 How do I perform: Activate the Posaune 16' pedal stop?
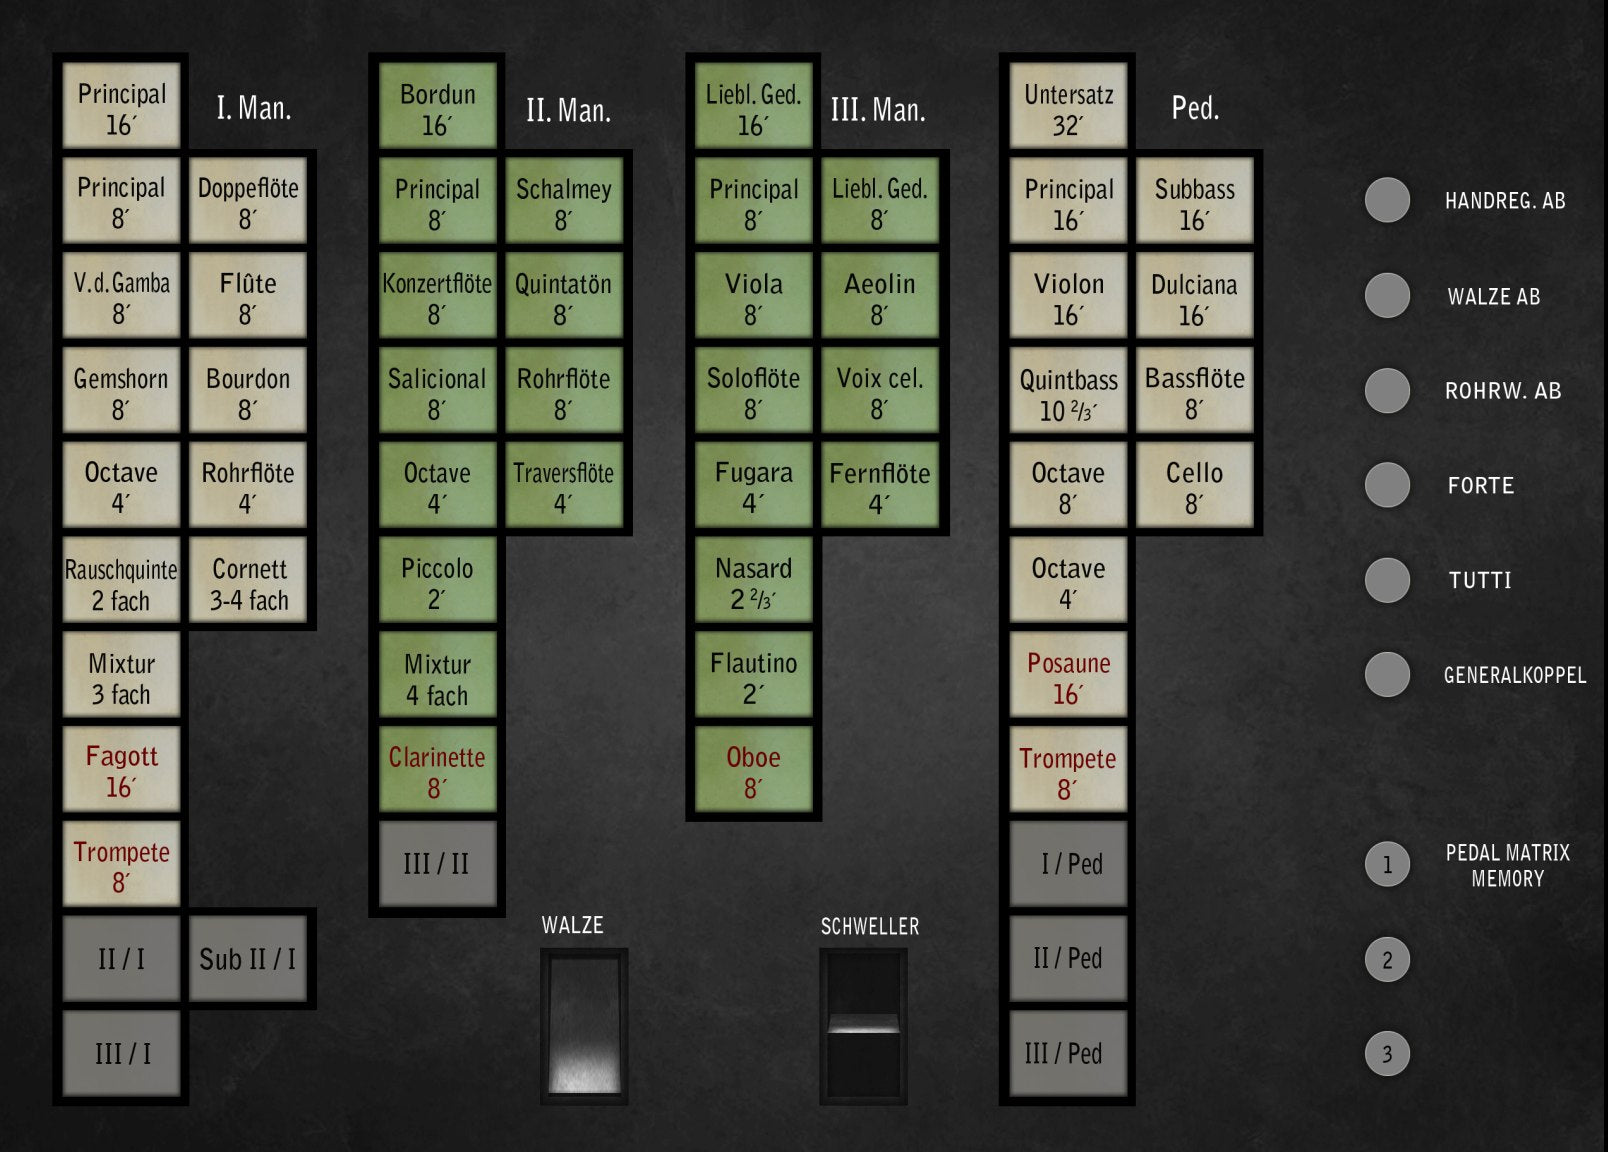[1068, 677]
